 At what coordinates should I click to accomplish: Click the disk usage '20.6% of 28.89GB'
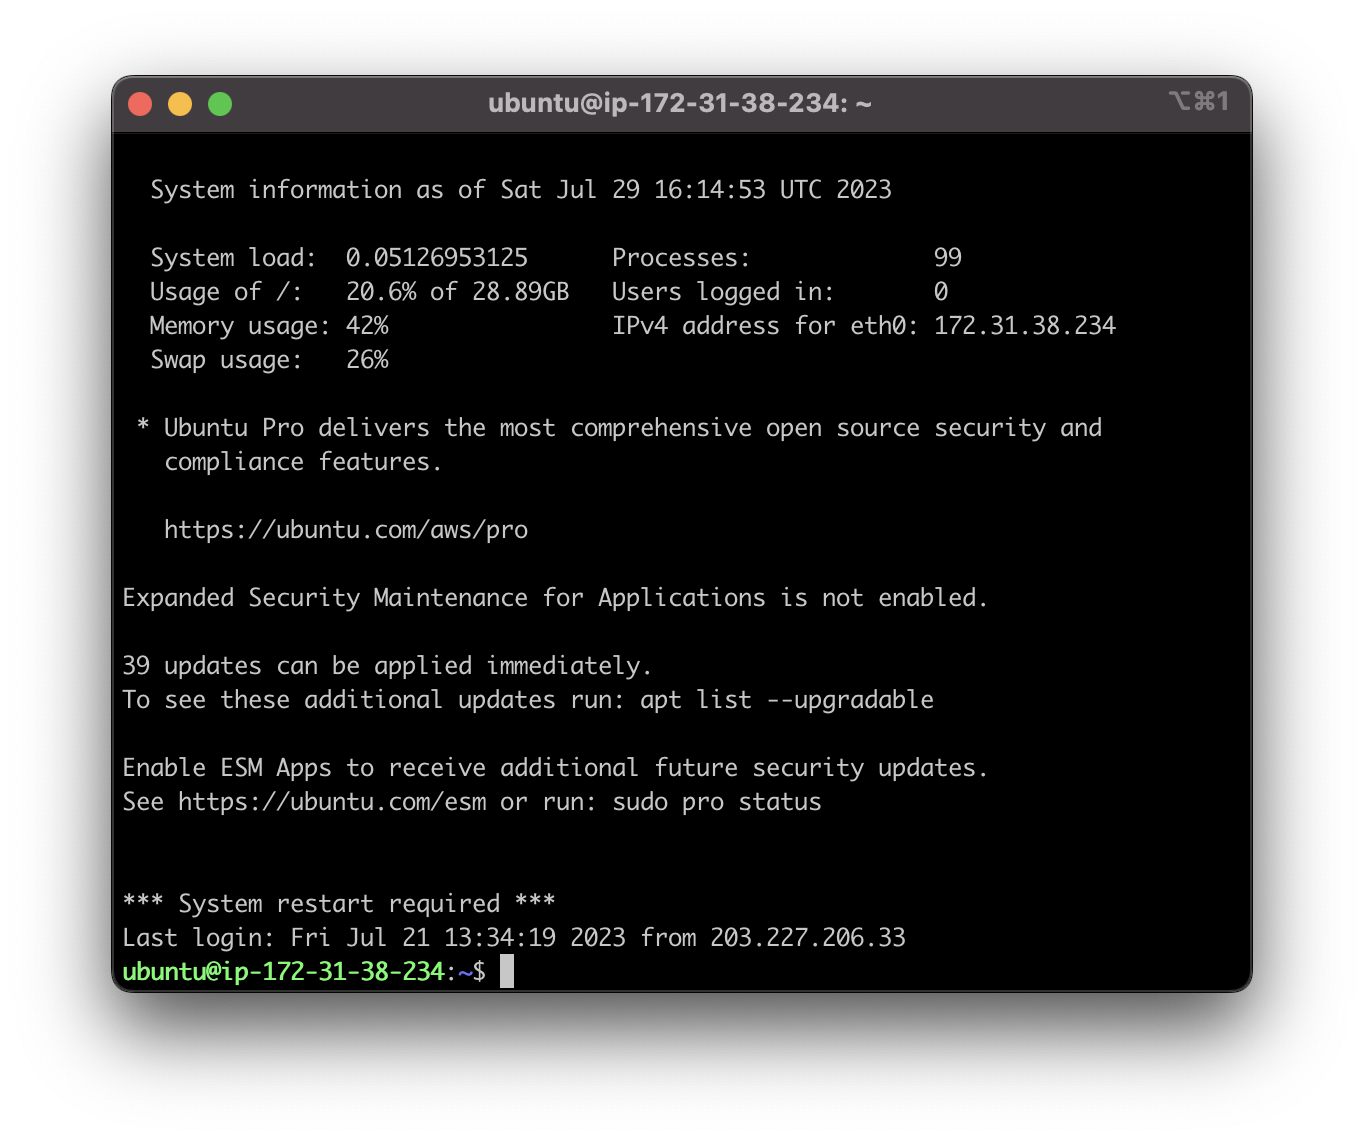click(x=458, y=292)
